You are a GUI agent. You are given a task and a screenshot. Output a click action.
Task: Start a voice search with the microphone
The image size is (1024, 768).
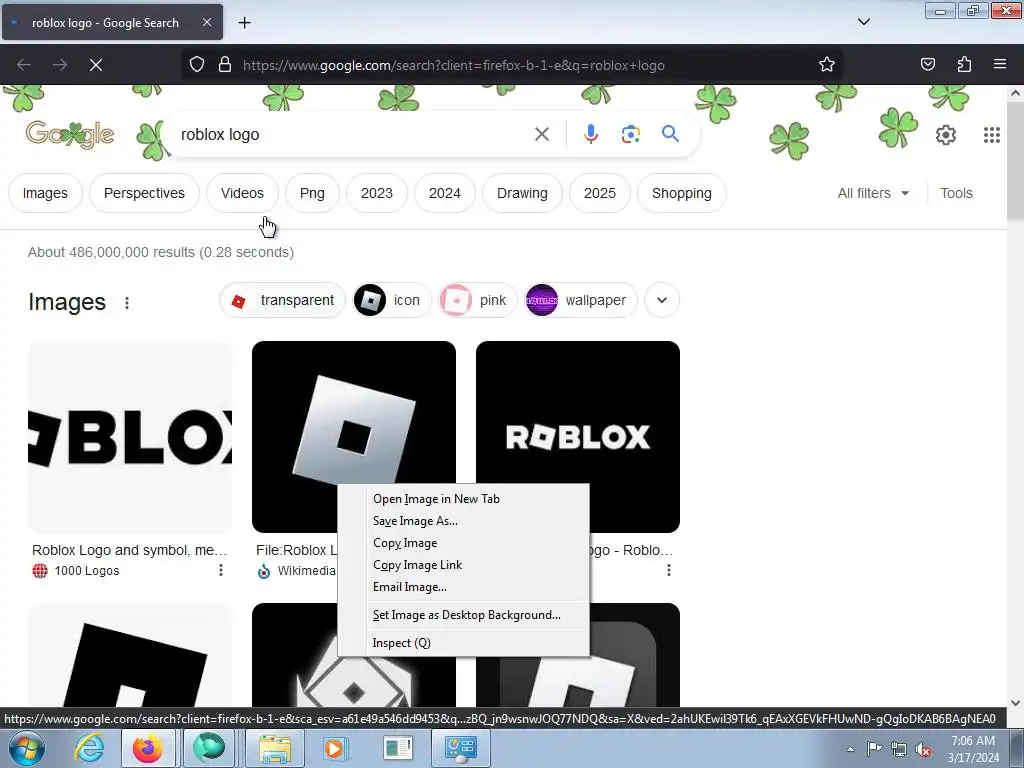[590, 135]
